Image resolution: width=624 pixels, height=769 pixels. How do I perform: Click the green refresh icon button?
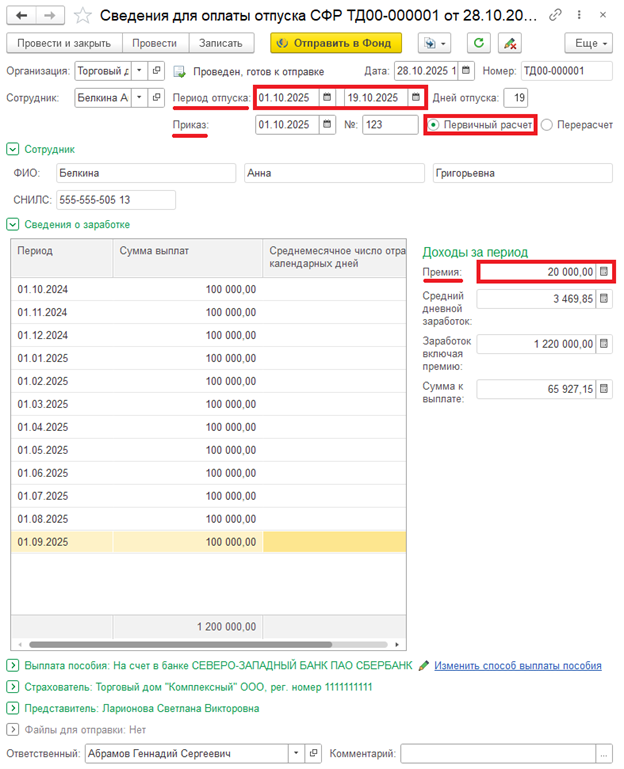point(479,43)
